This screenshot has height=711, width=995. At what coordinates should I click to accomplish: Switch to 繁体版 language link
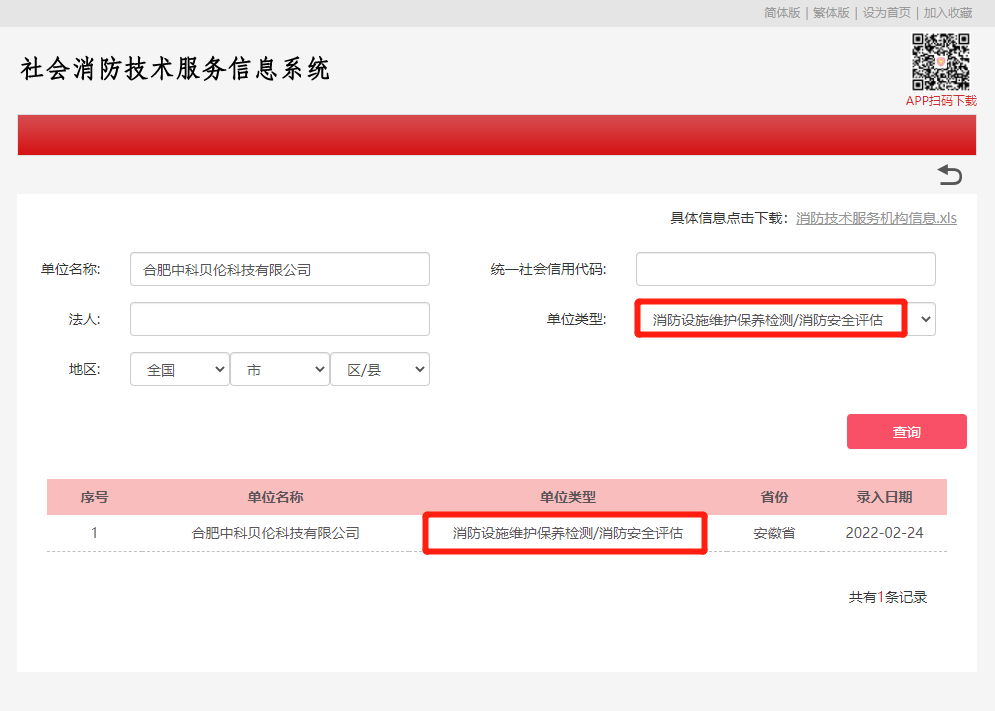[x=831, y=13]
